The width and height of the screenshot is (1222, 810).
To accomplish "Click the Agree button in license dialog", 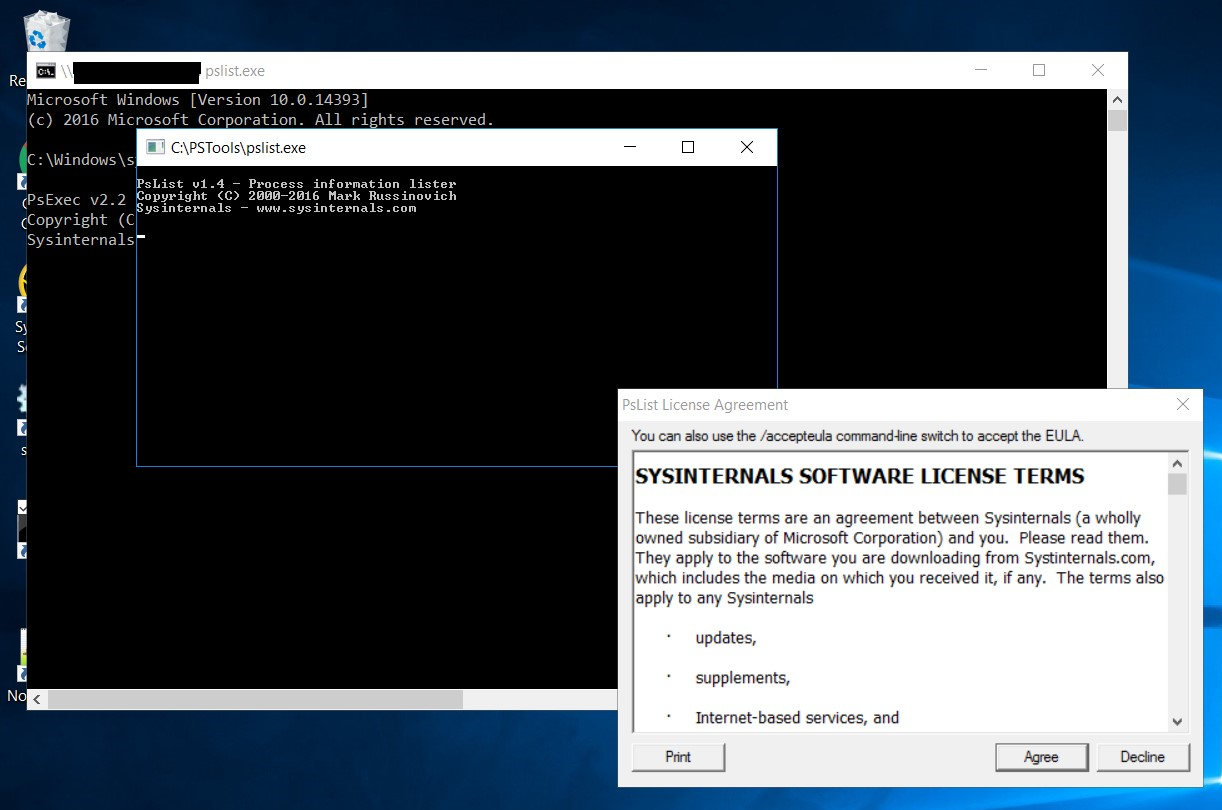I will coord(1041,757).
